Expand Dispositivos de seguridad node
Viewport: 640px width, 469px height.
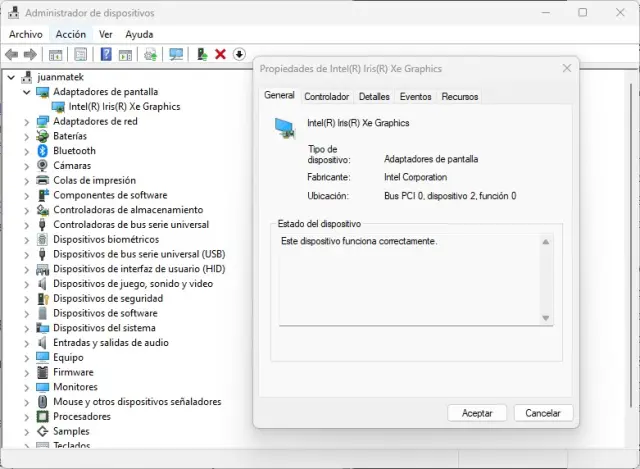27,298
